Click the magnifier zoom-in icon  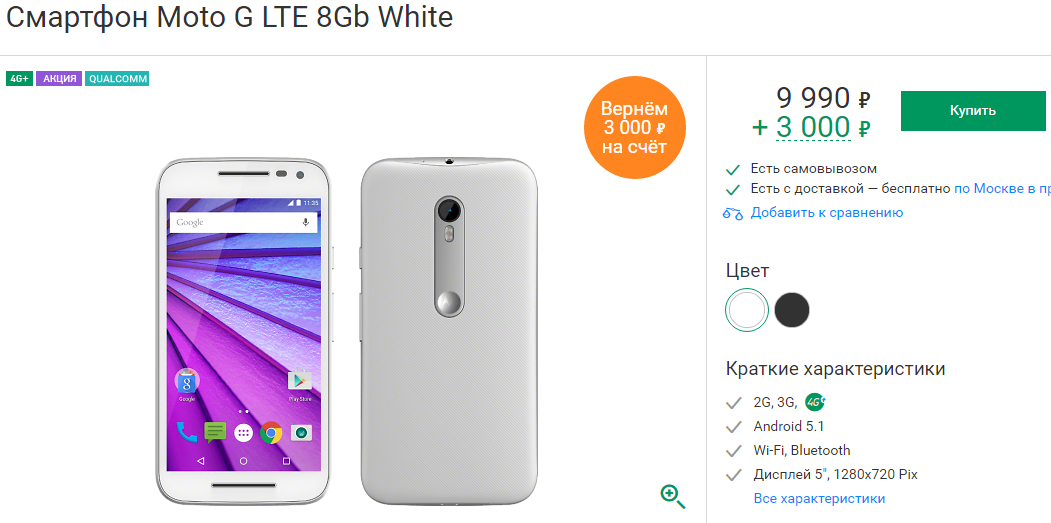pos(672,497)
